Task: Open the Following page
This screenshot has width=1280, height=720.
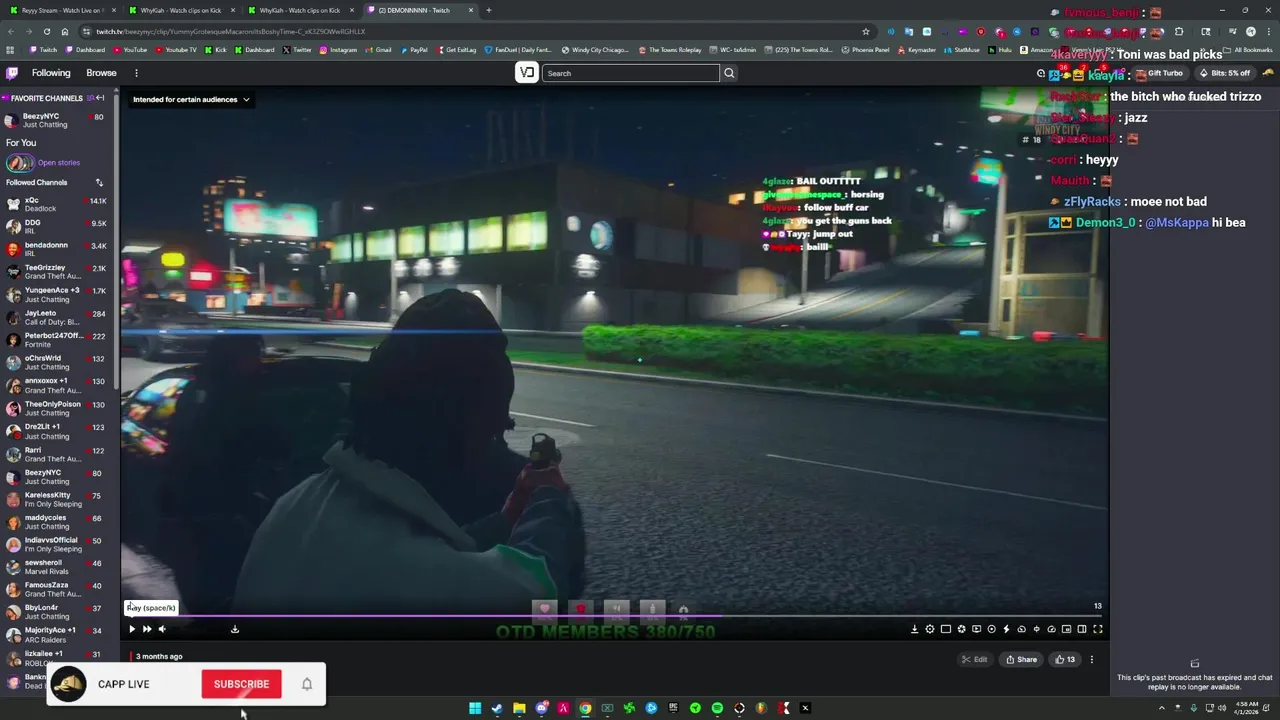Action: (51, 73)
